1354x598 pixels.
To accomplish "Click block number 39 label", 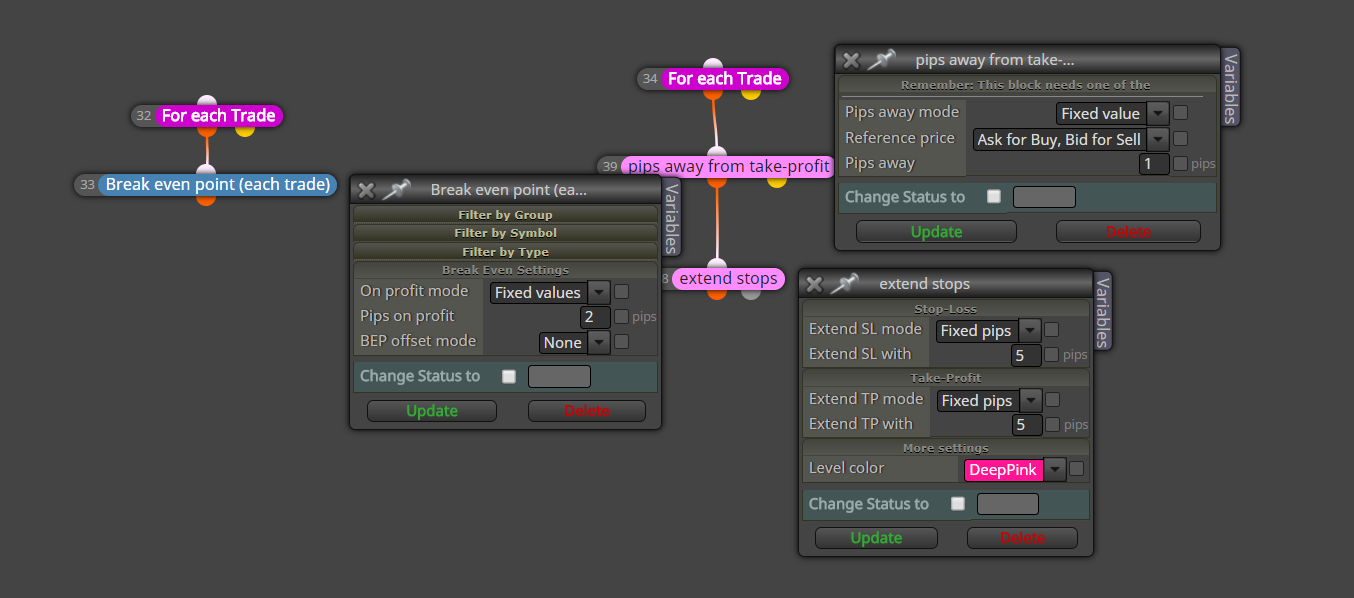I will tap(610, 166).
